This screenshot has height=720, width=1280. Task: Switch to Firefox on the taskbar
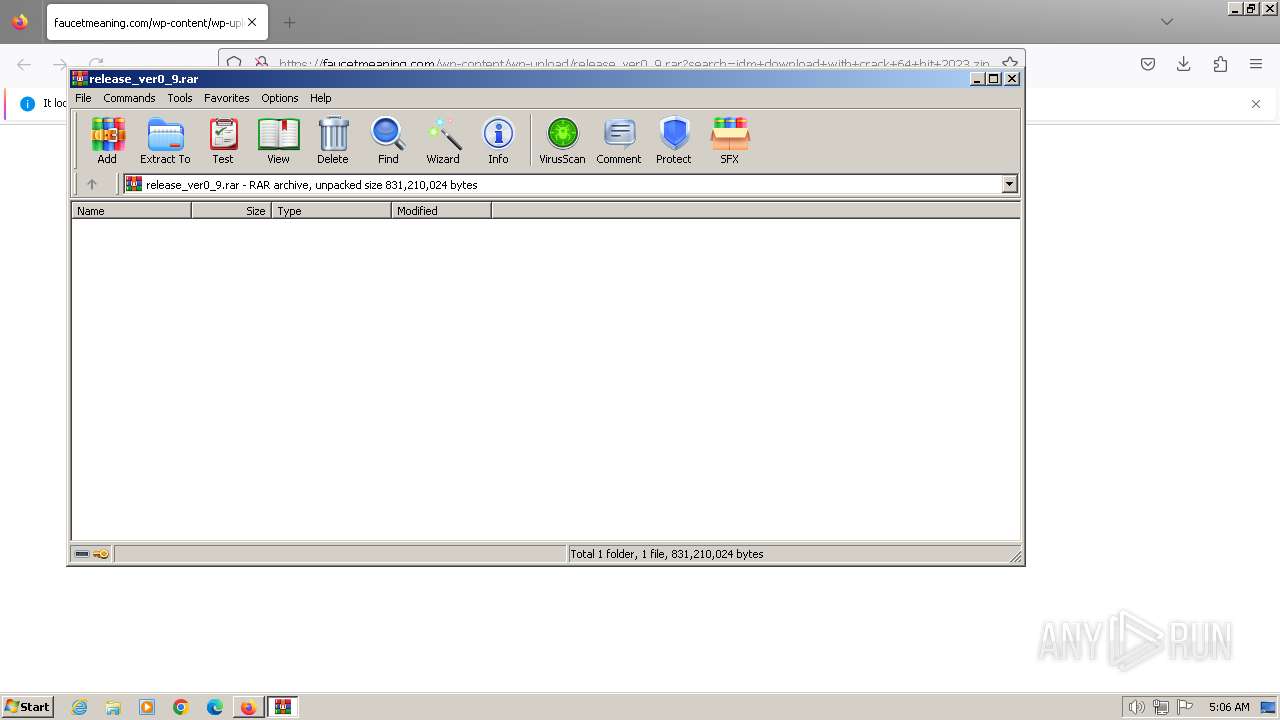pyautogui.click(x=248, y=707)
